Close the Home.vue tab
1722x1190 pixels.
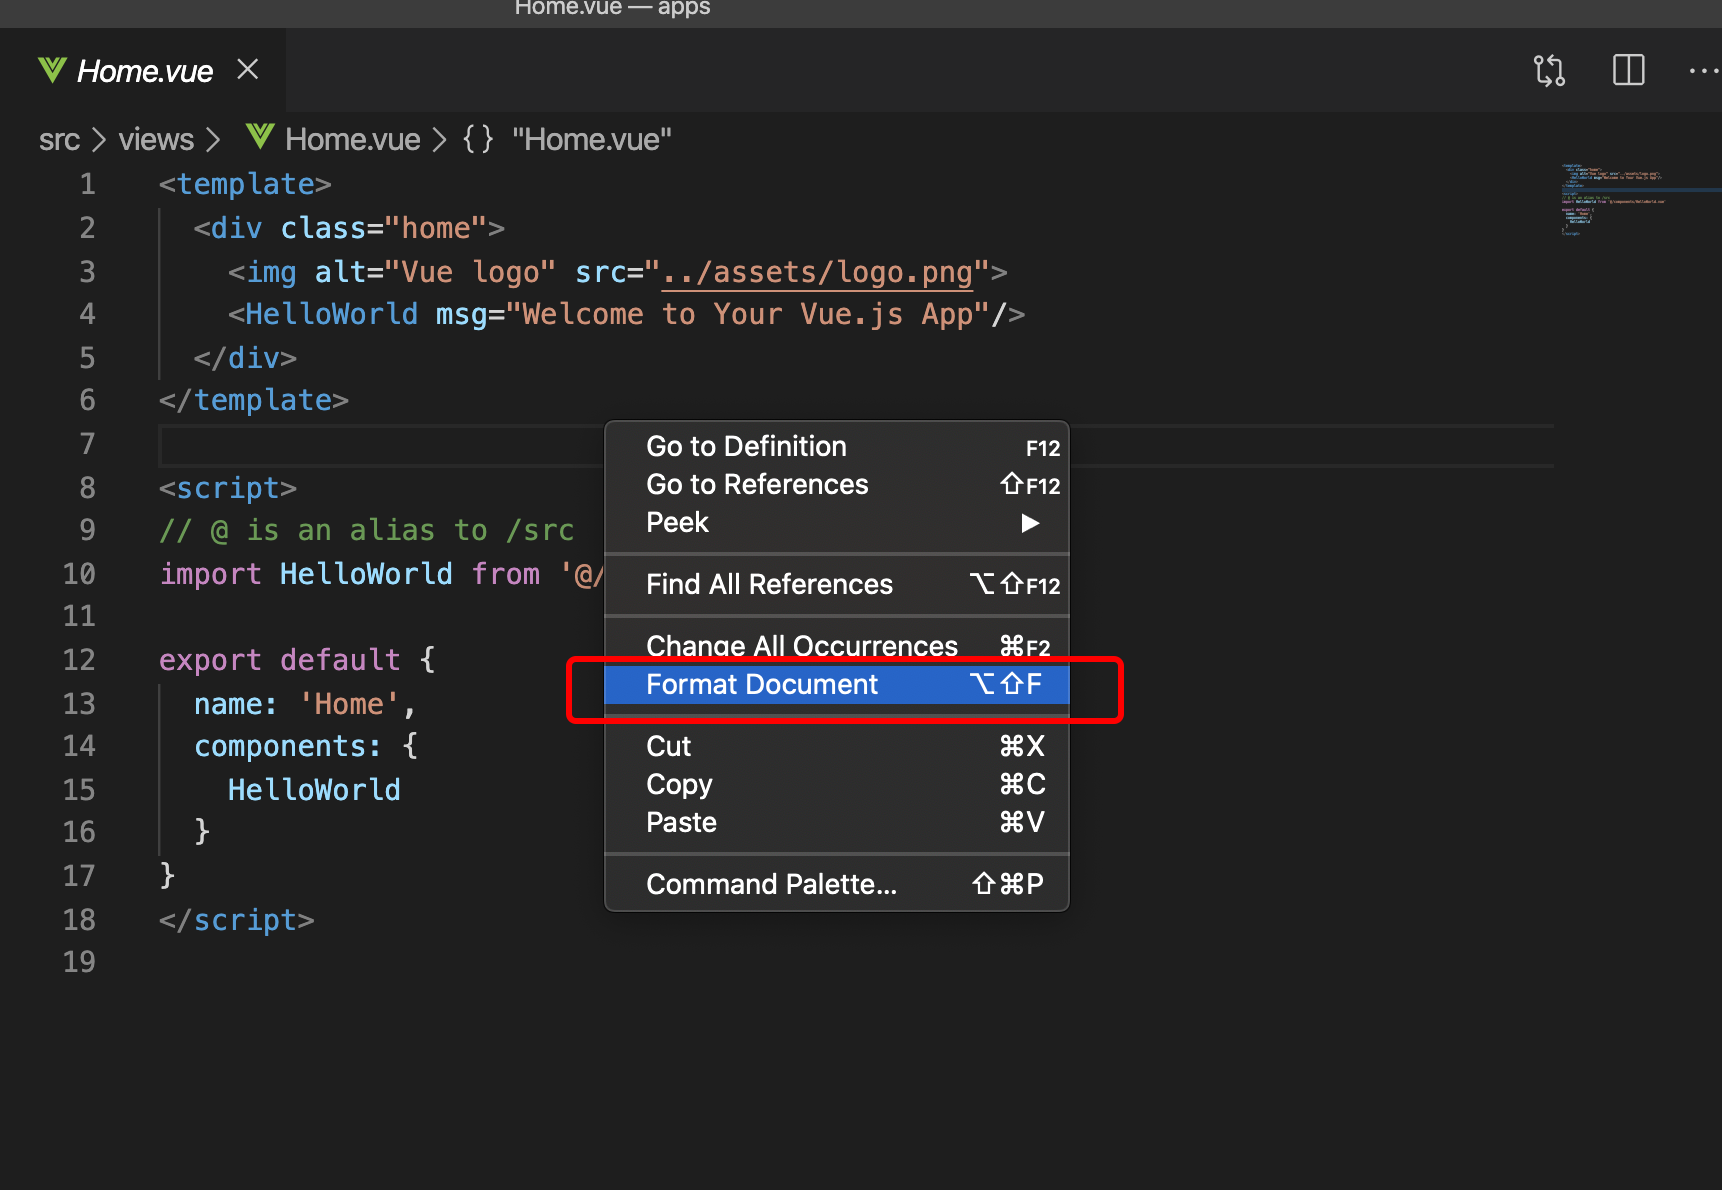[248, 69]
